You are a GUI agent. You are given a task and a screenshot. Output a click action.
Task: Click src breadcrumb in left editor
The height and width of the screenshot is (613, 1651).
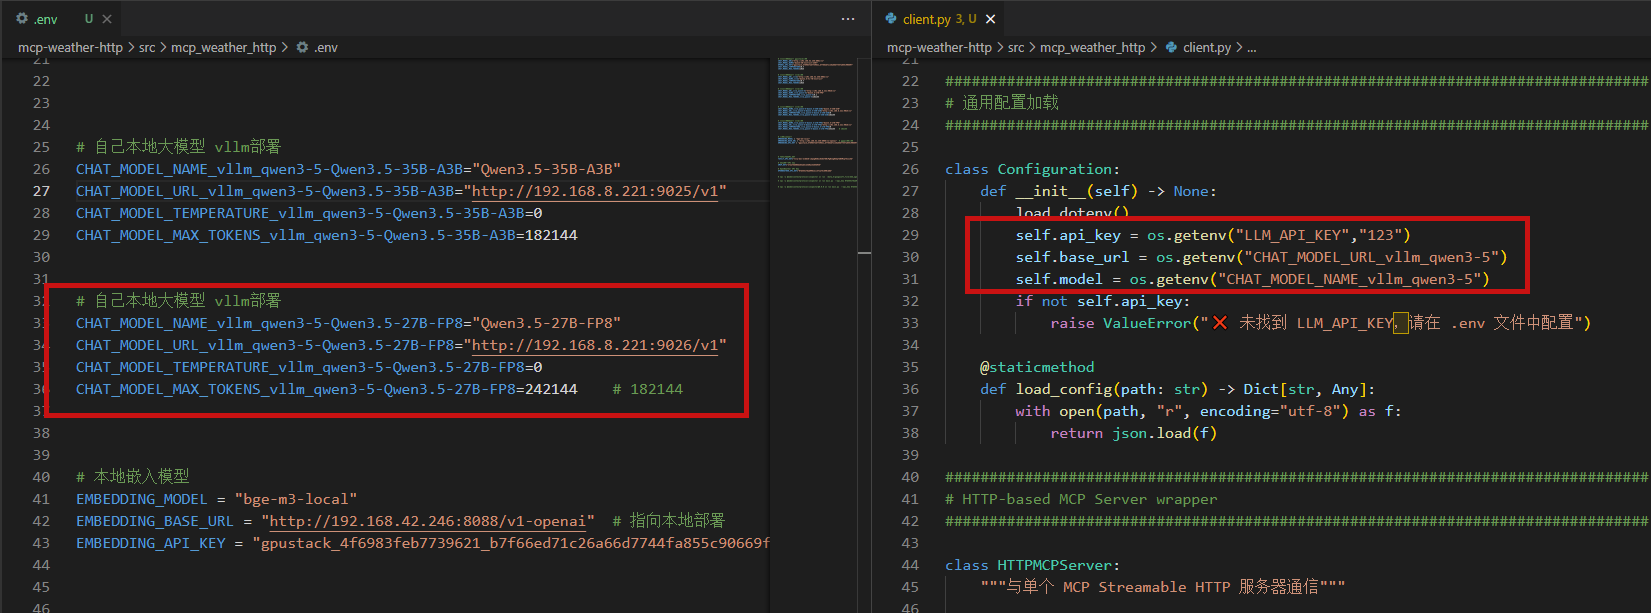tap(147, 47)
